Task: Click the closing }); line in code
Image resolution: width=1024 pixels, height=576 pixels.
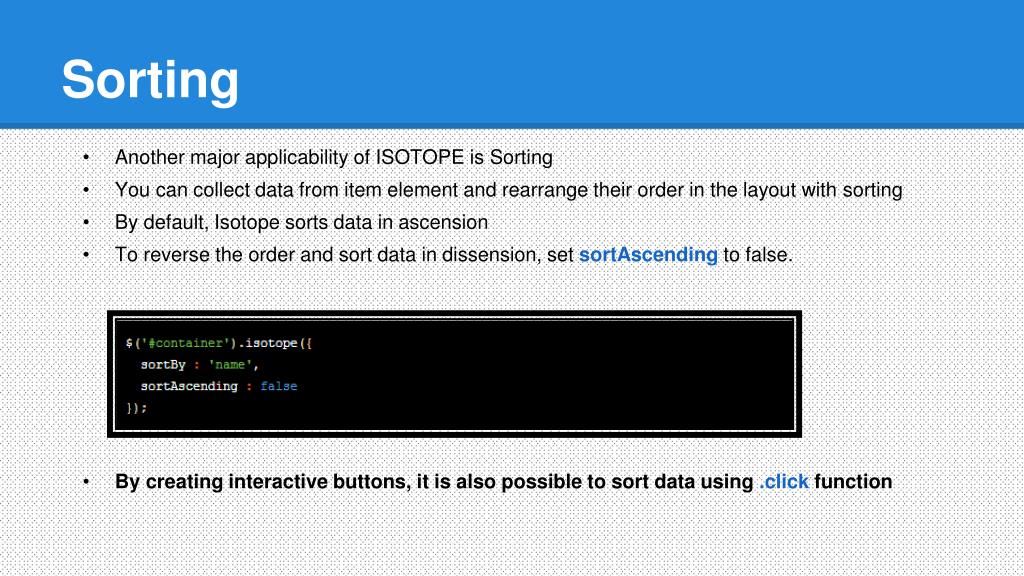Action: [x=136, y=408]
